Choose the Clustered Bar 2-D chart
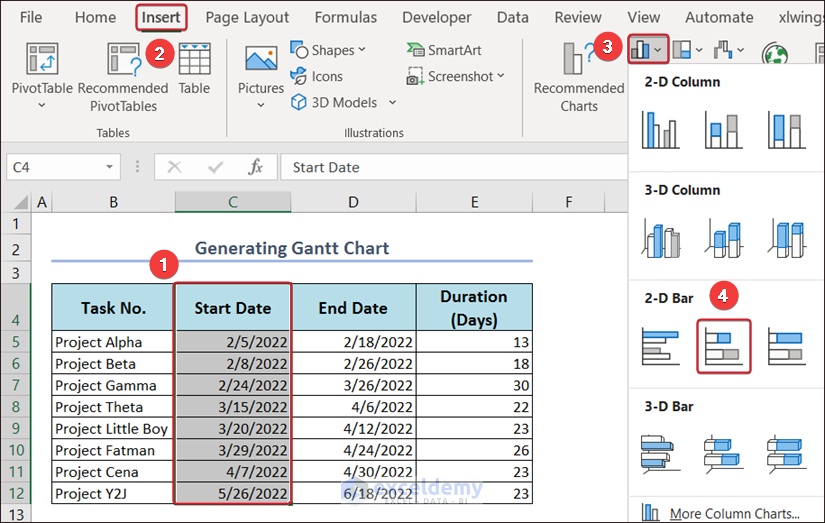This screenshot has width=825, height=523. coord(660,346)
